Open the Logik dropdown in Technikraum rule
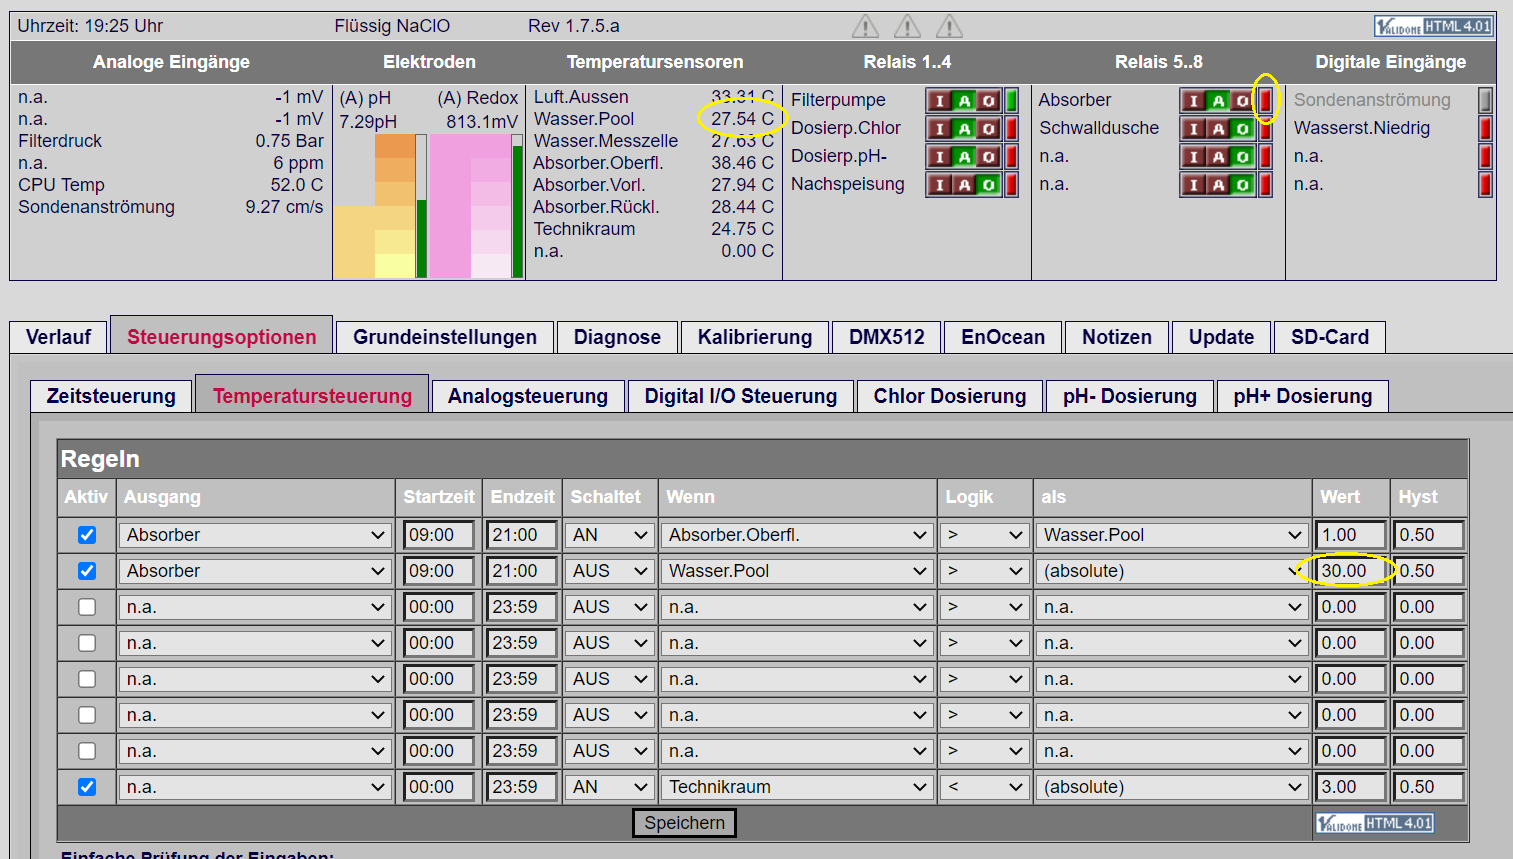The image size is (1513, 859). tap(985, 787)
